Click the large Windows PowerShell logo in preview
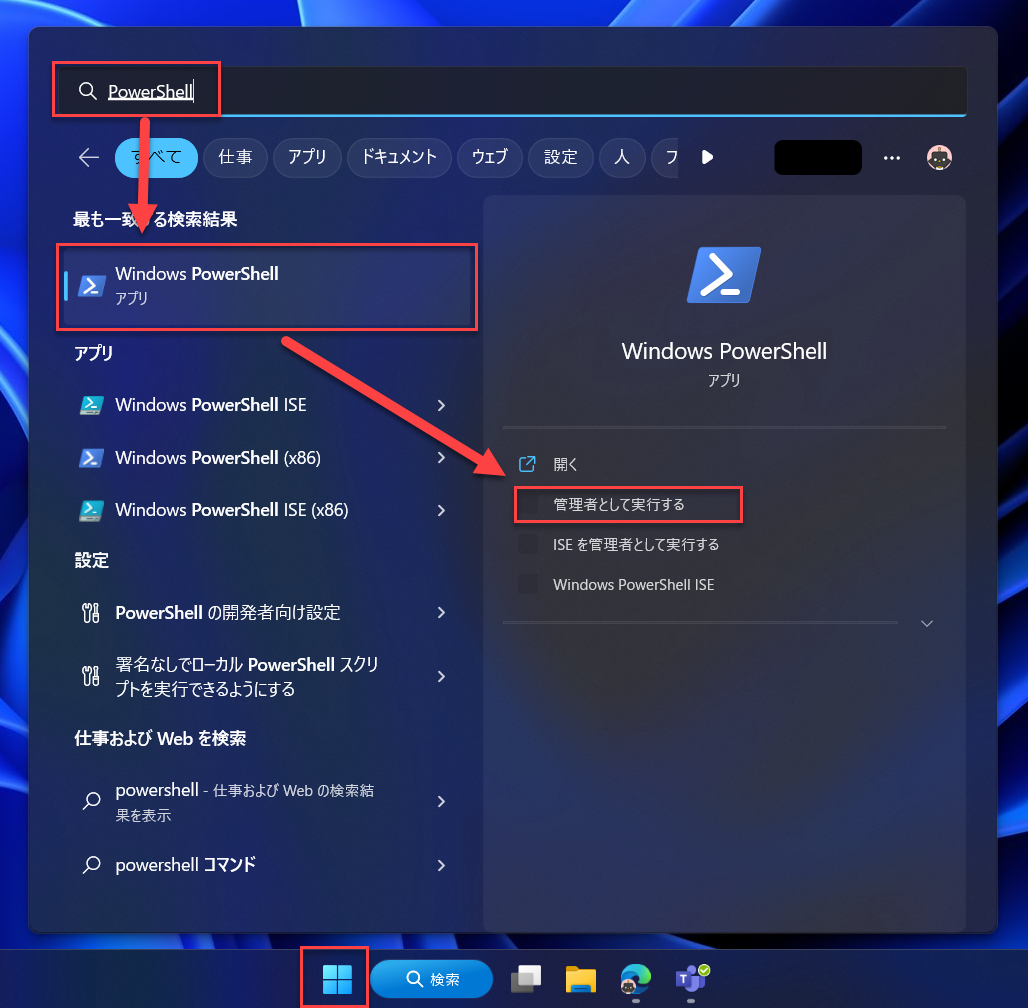 [724, 275]
